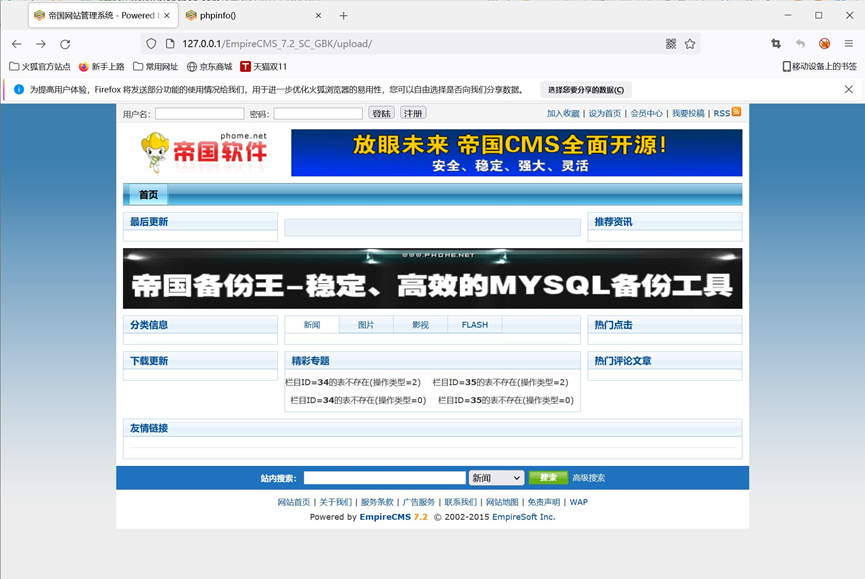The width and height of the screenshot is (865, 579).
Task: Open the 新手上路 bookmark
Action: click(102, 67)
